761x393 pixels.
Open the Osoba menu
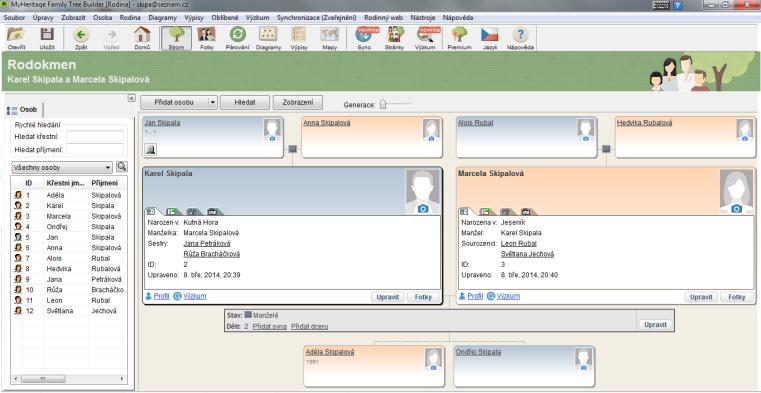102,17
